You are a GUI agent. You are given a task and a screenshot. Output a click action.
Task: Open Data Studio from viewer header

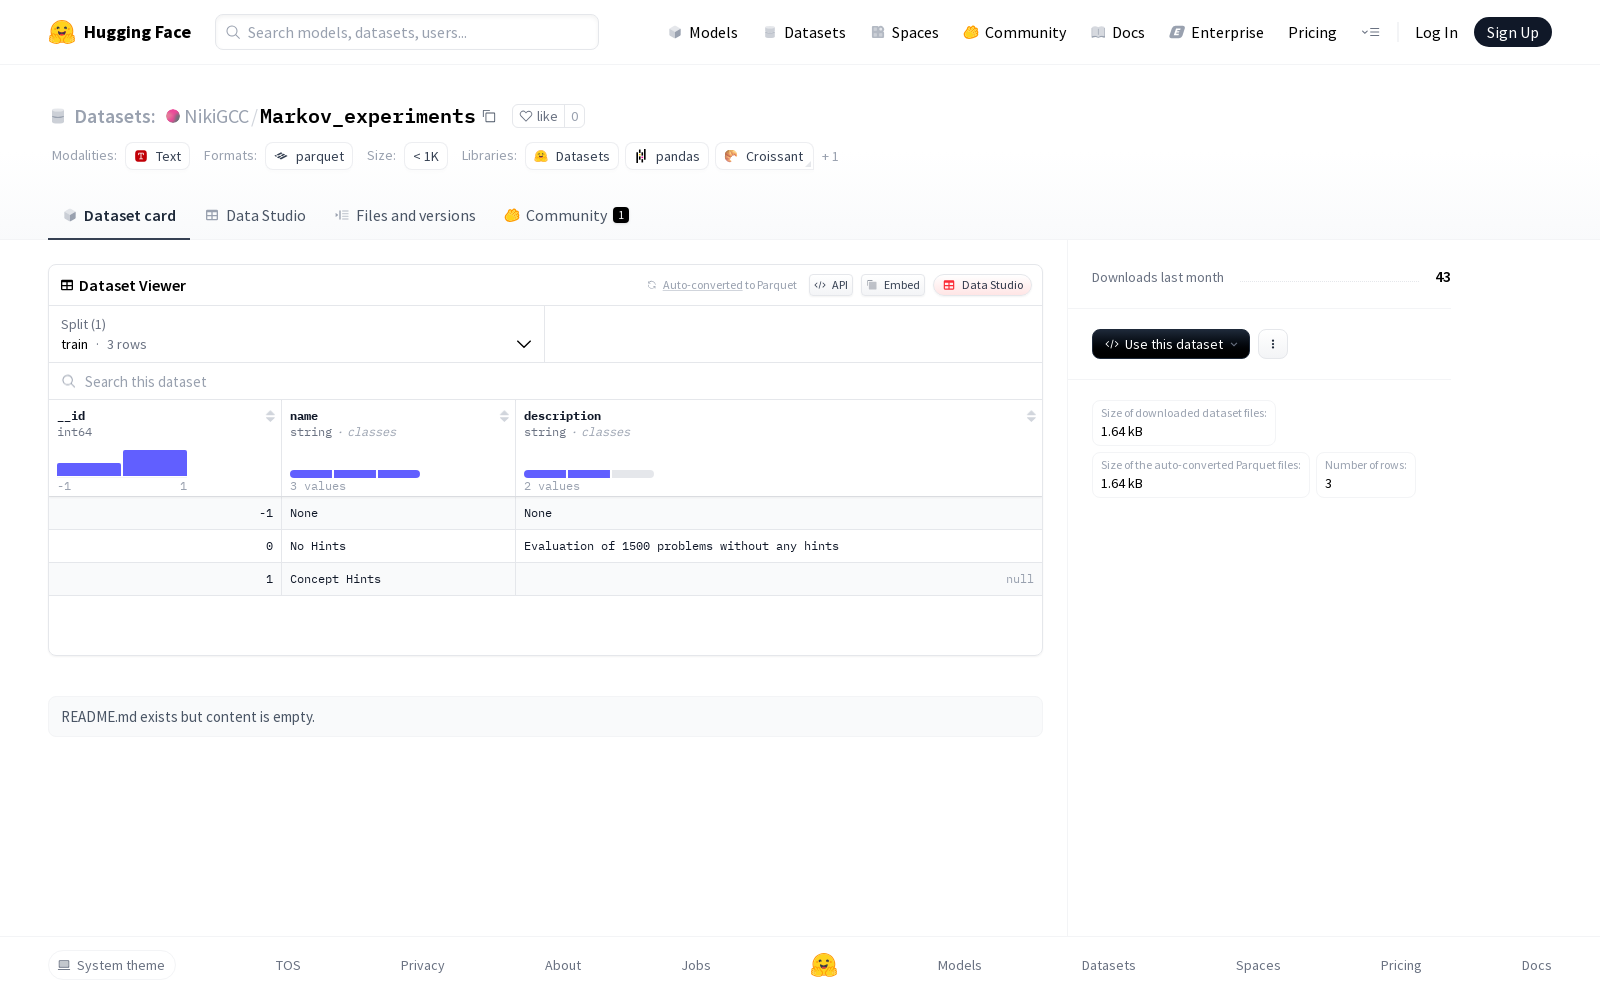pyautogui.click(x=983, y=285)
